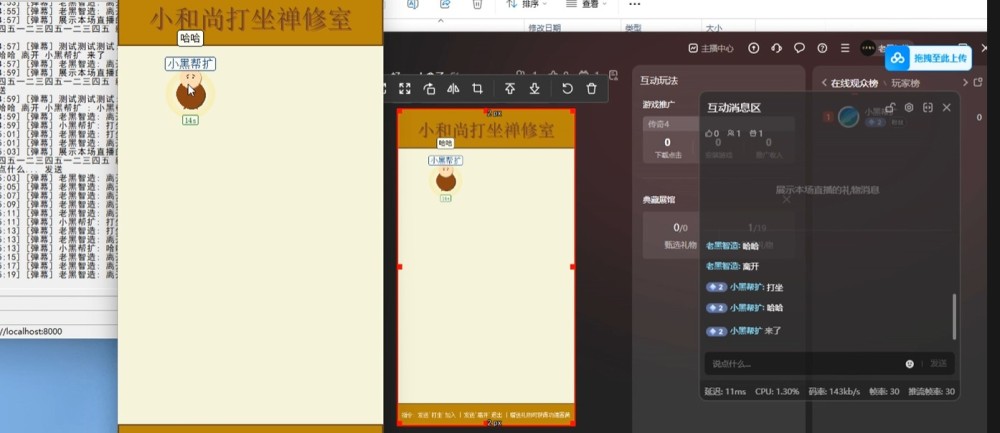
Task: Click the help question mark icon
Action: 822,48
